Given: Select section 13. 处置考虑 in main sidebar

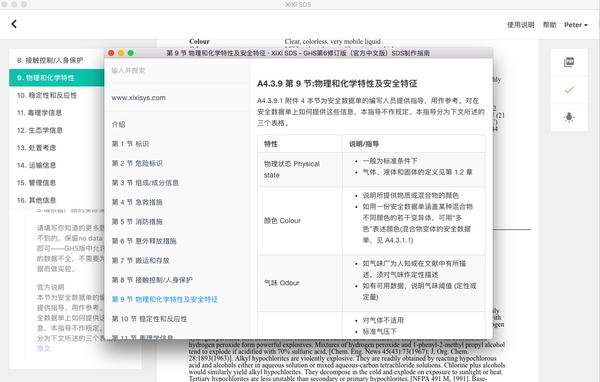Looking at the screenshot, I should [57, 148].
